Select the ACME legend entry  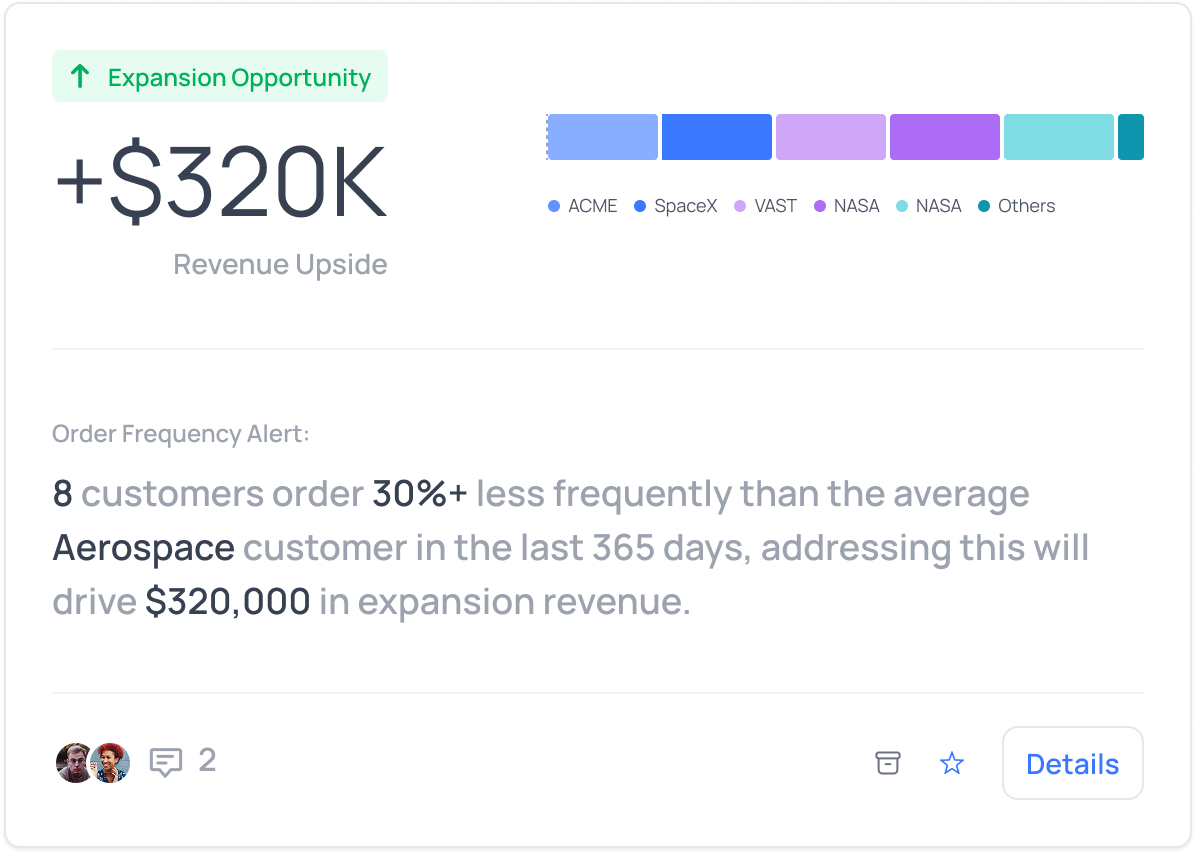pyautogui.click(x=583, y=206)
